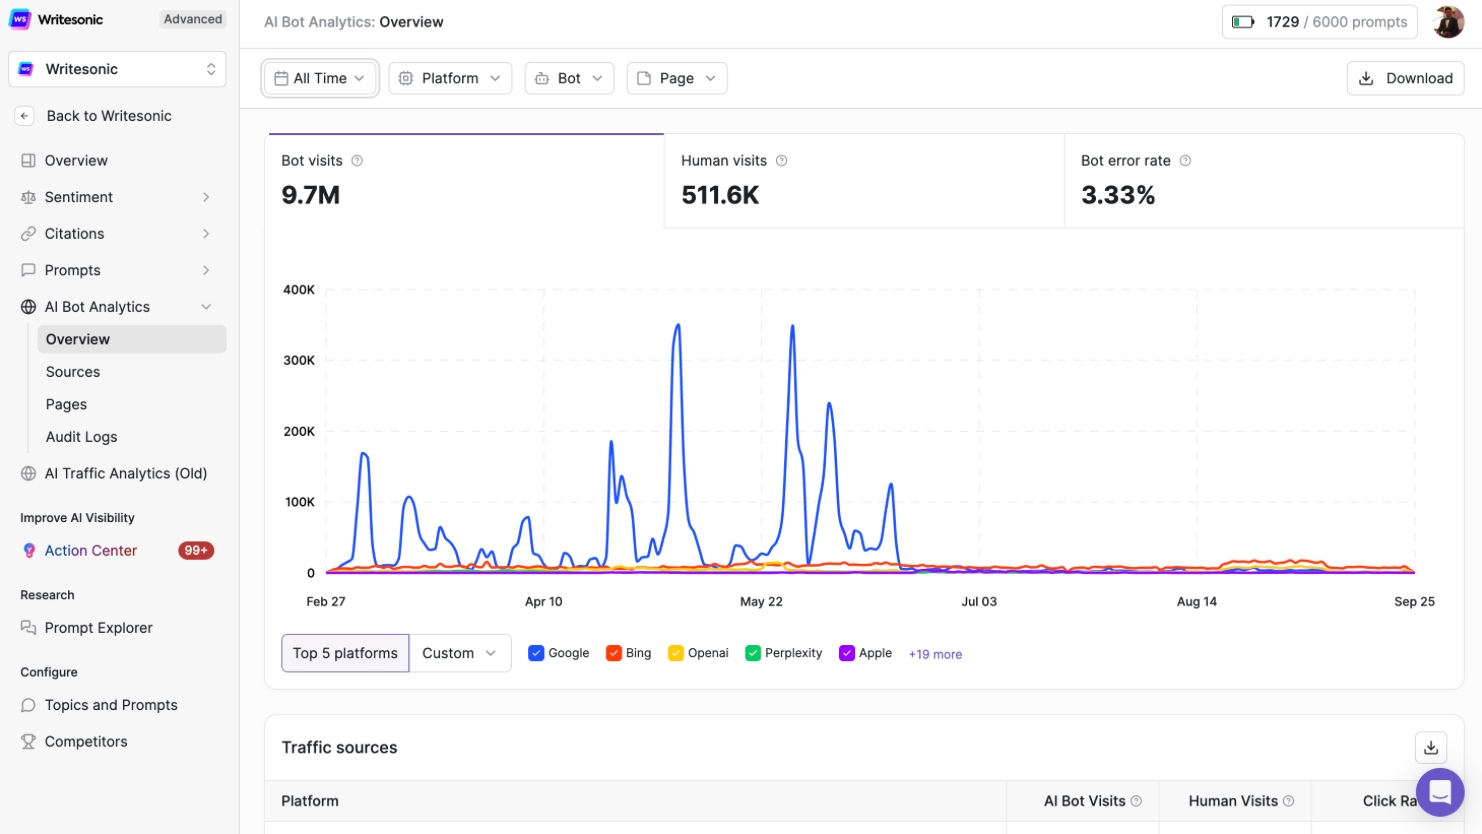This screenshot has width=1482, height=834.
Task: Open the Bot filter dropdown
Action: coord(569,77)
